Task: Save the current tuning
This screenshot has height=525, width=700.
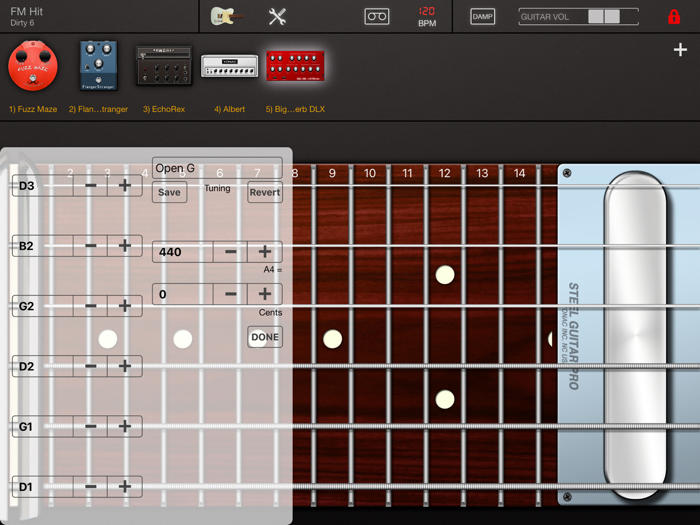Action: [x=169, y=192]
